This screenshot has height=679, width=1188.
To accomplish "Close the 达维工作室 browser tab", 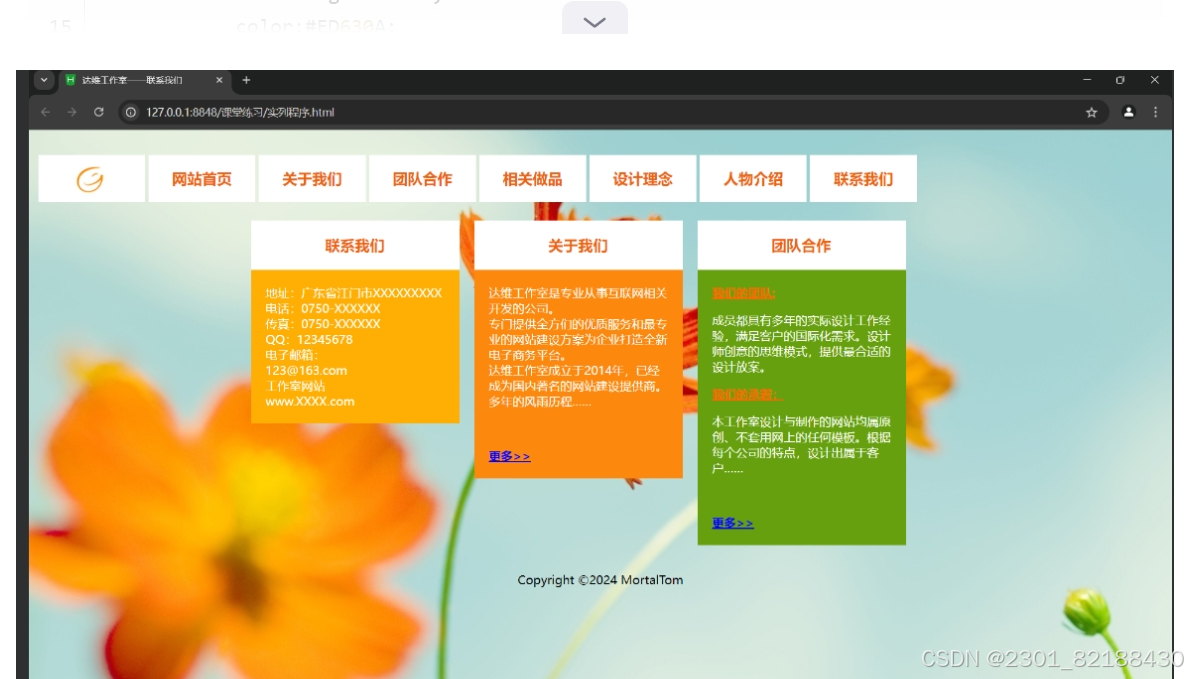I will pyautogui.click(x=219, y=80).
